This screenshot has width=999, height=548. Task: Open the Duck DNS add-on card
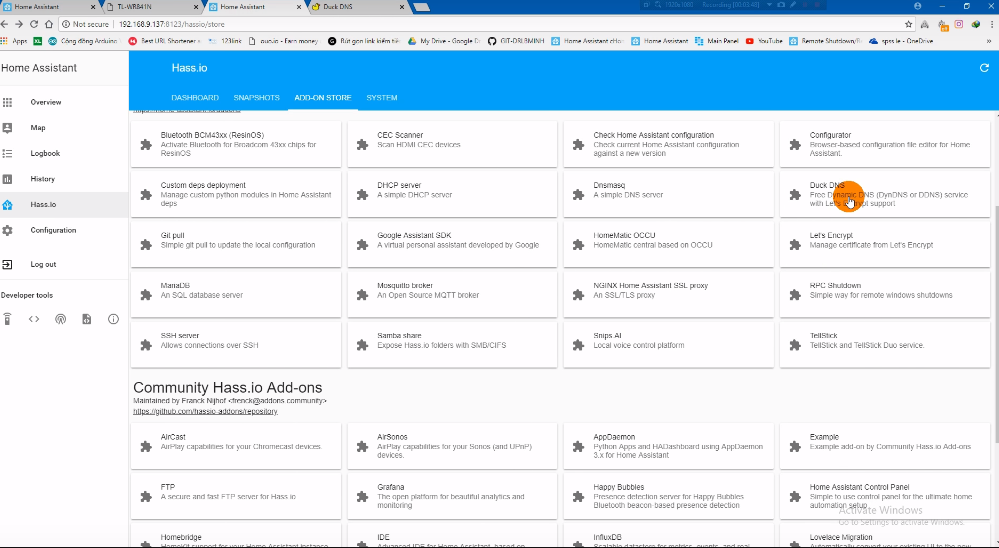(885, 194)
